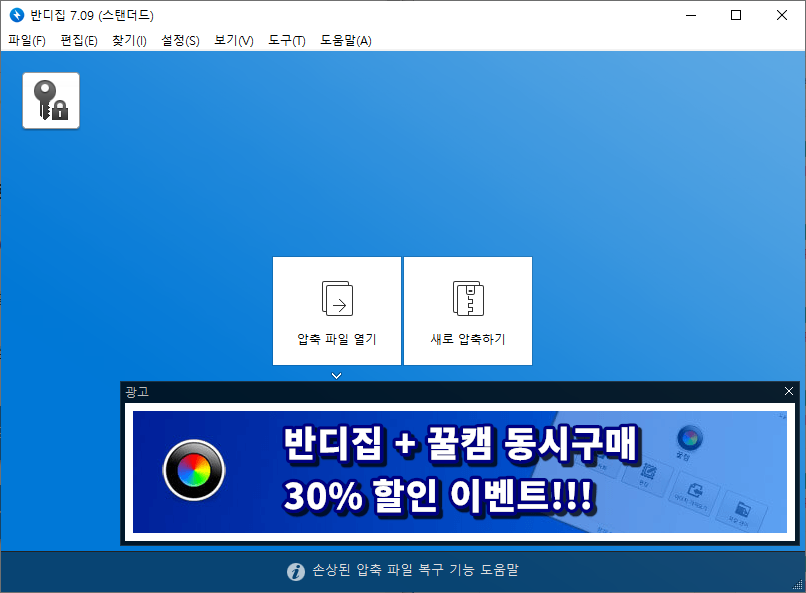Open the 도움말(A) menu
Image resolution: width=806 pixels, height=593 pixels.
(346, 40)
